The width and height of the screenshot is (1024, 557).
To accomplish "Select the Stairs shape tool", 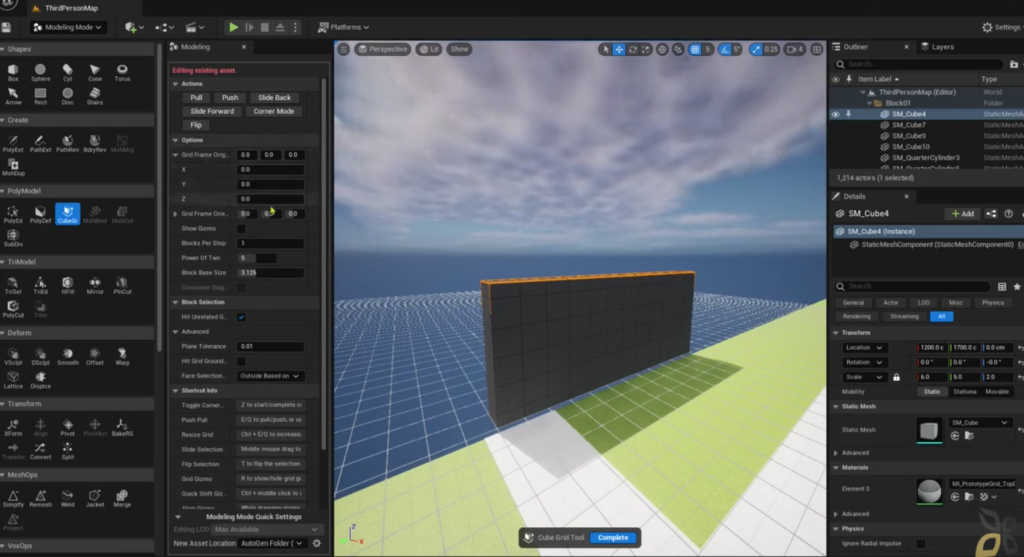I will coord(95,96).
